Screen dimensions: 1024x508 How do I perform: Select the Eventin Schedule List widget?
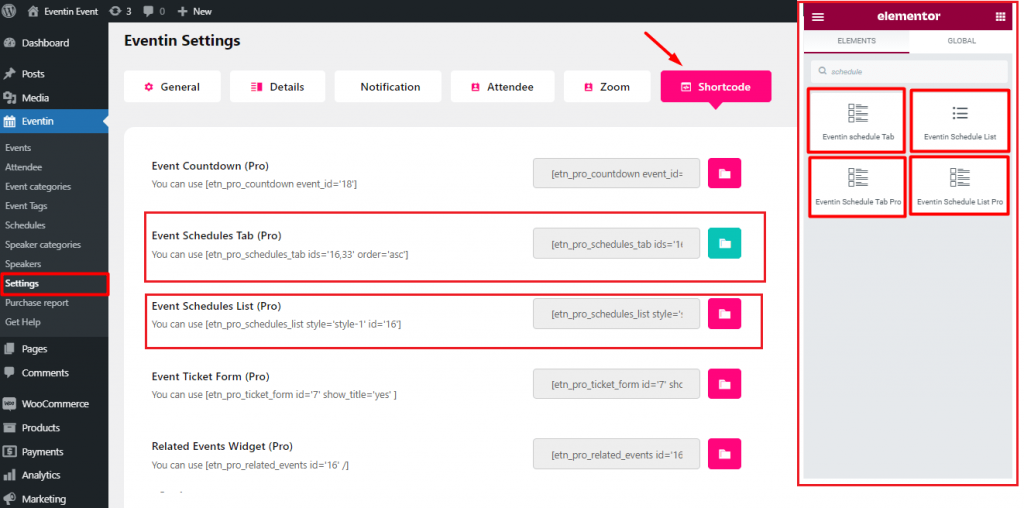click(x=959, y=120)
